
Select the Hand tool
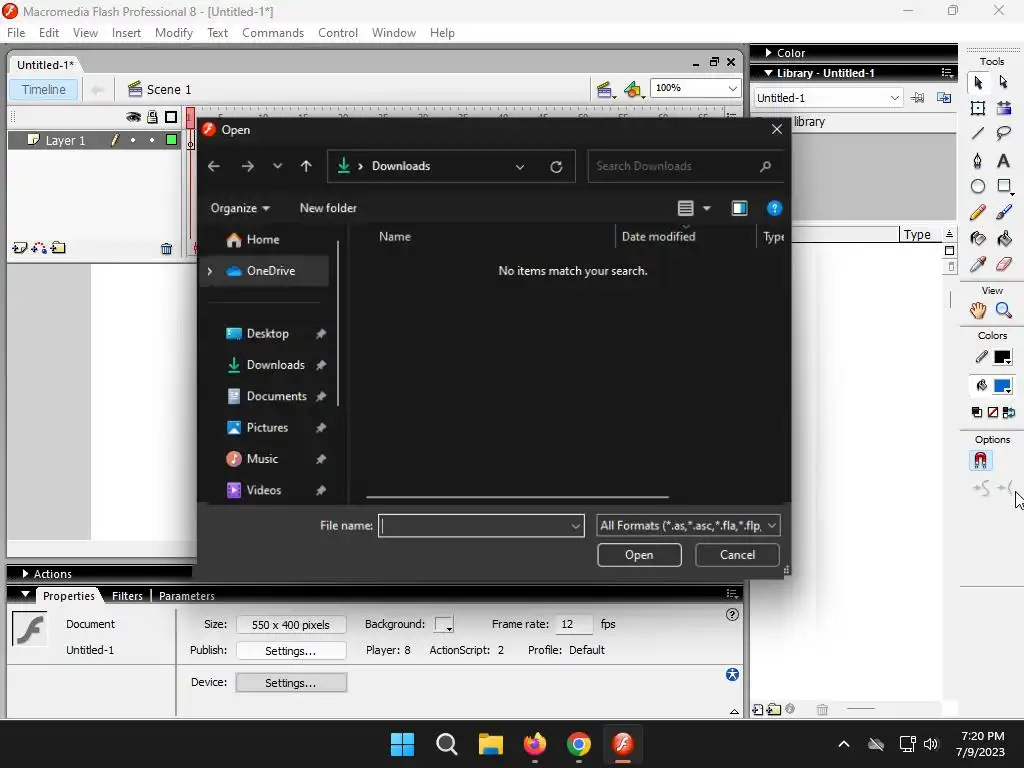978,311
